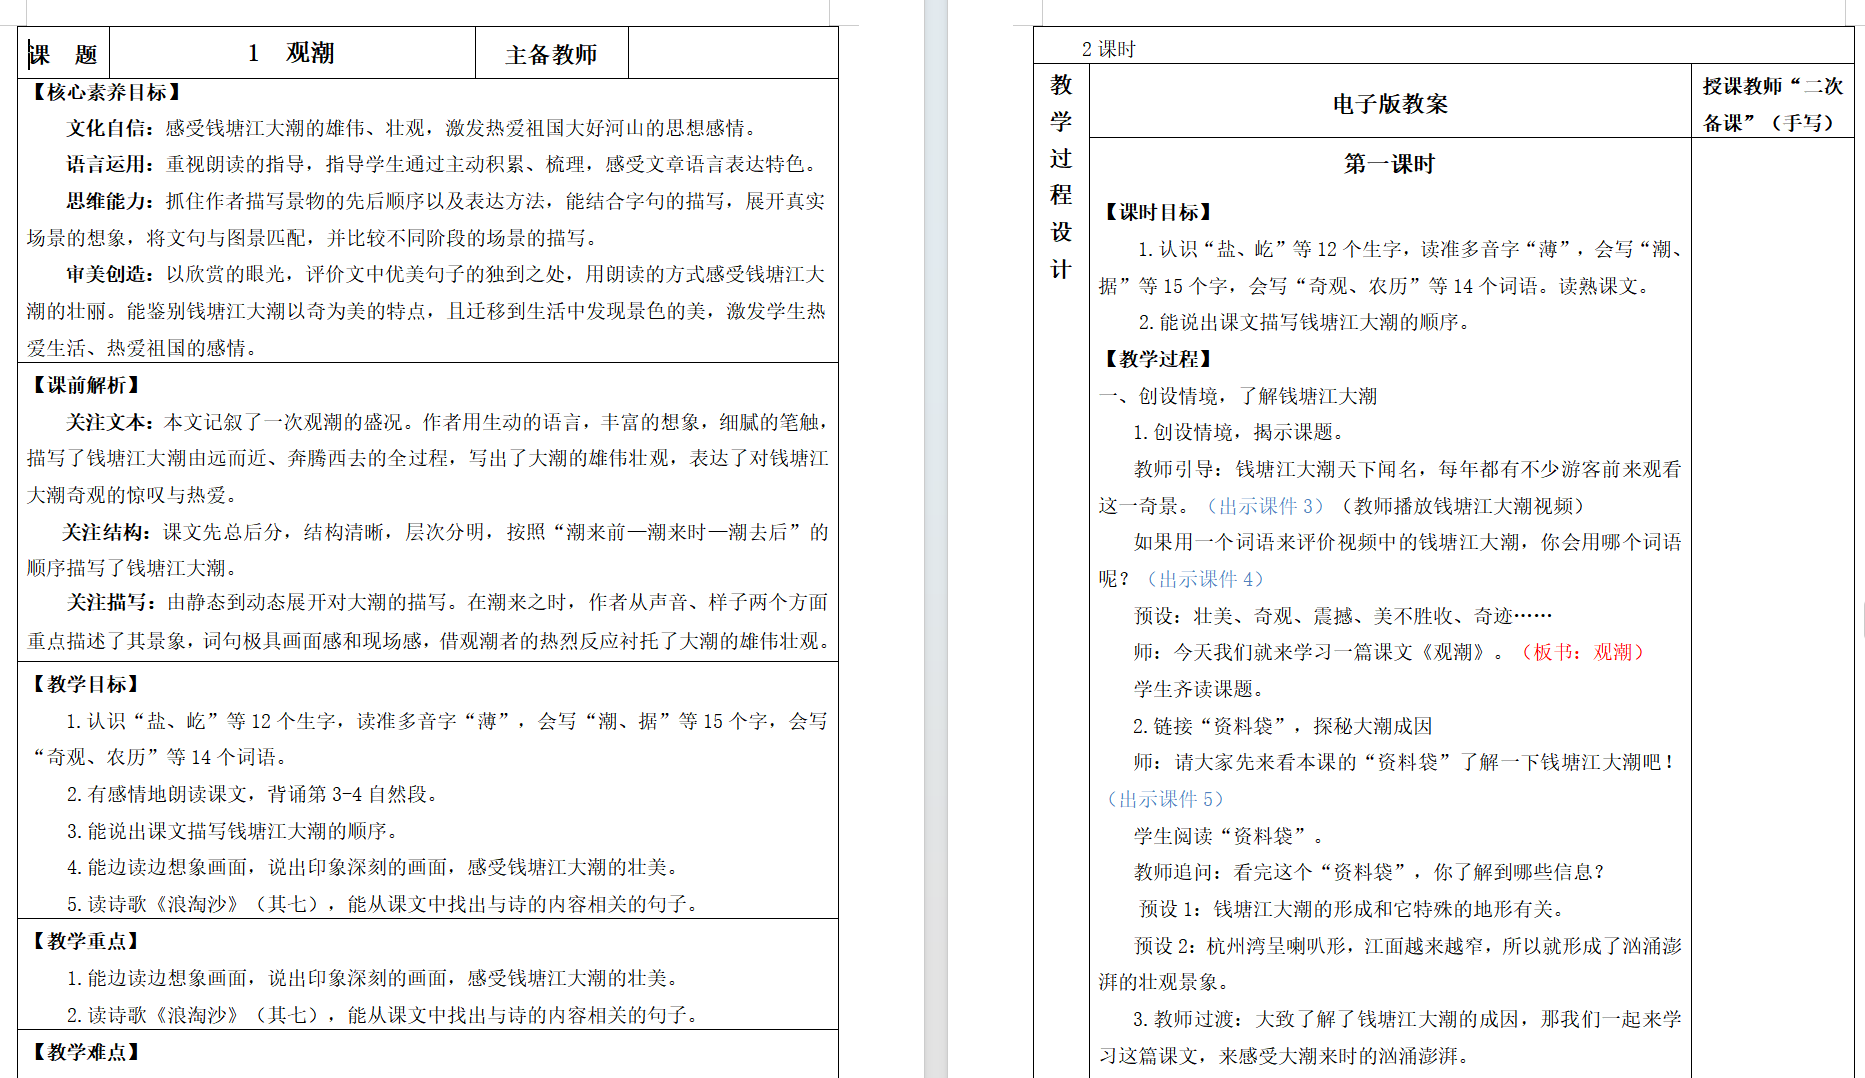Click the heading '【核心素养目标】'

107,92
